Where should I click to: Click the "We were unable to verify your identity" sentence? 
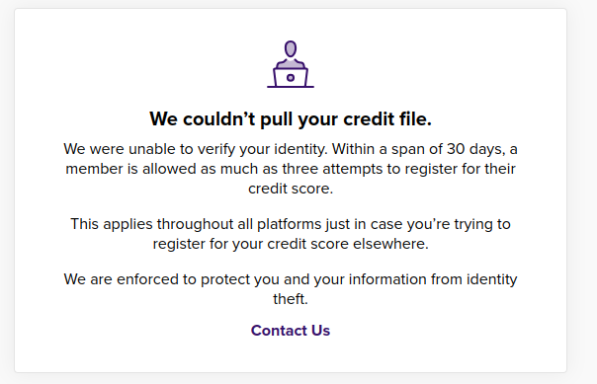click(196, 149)
